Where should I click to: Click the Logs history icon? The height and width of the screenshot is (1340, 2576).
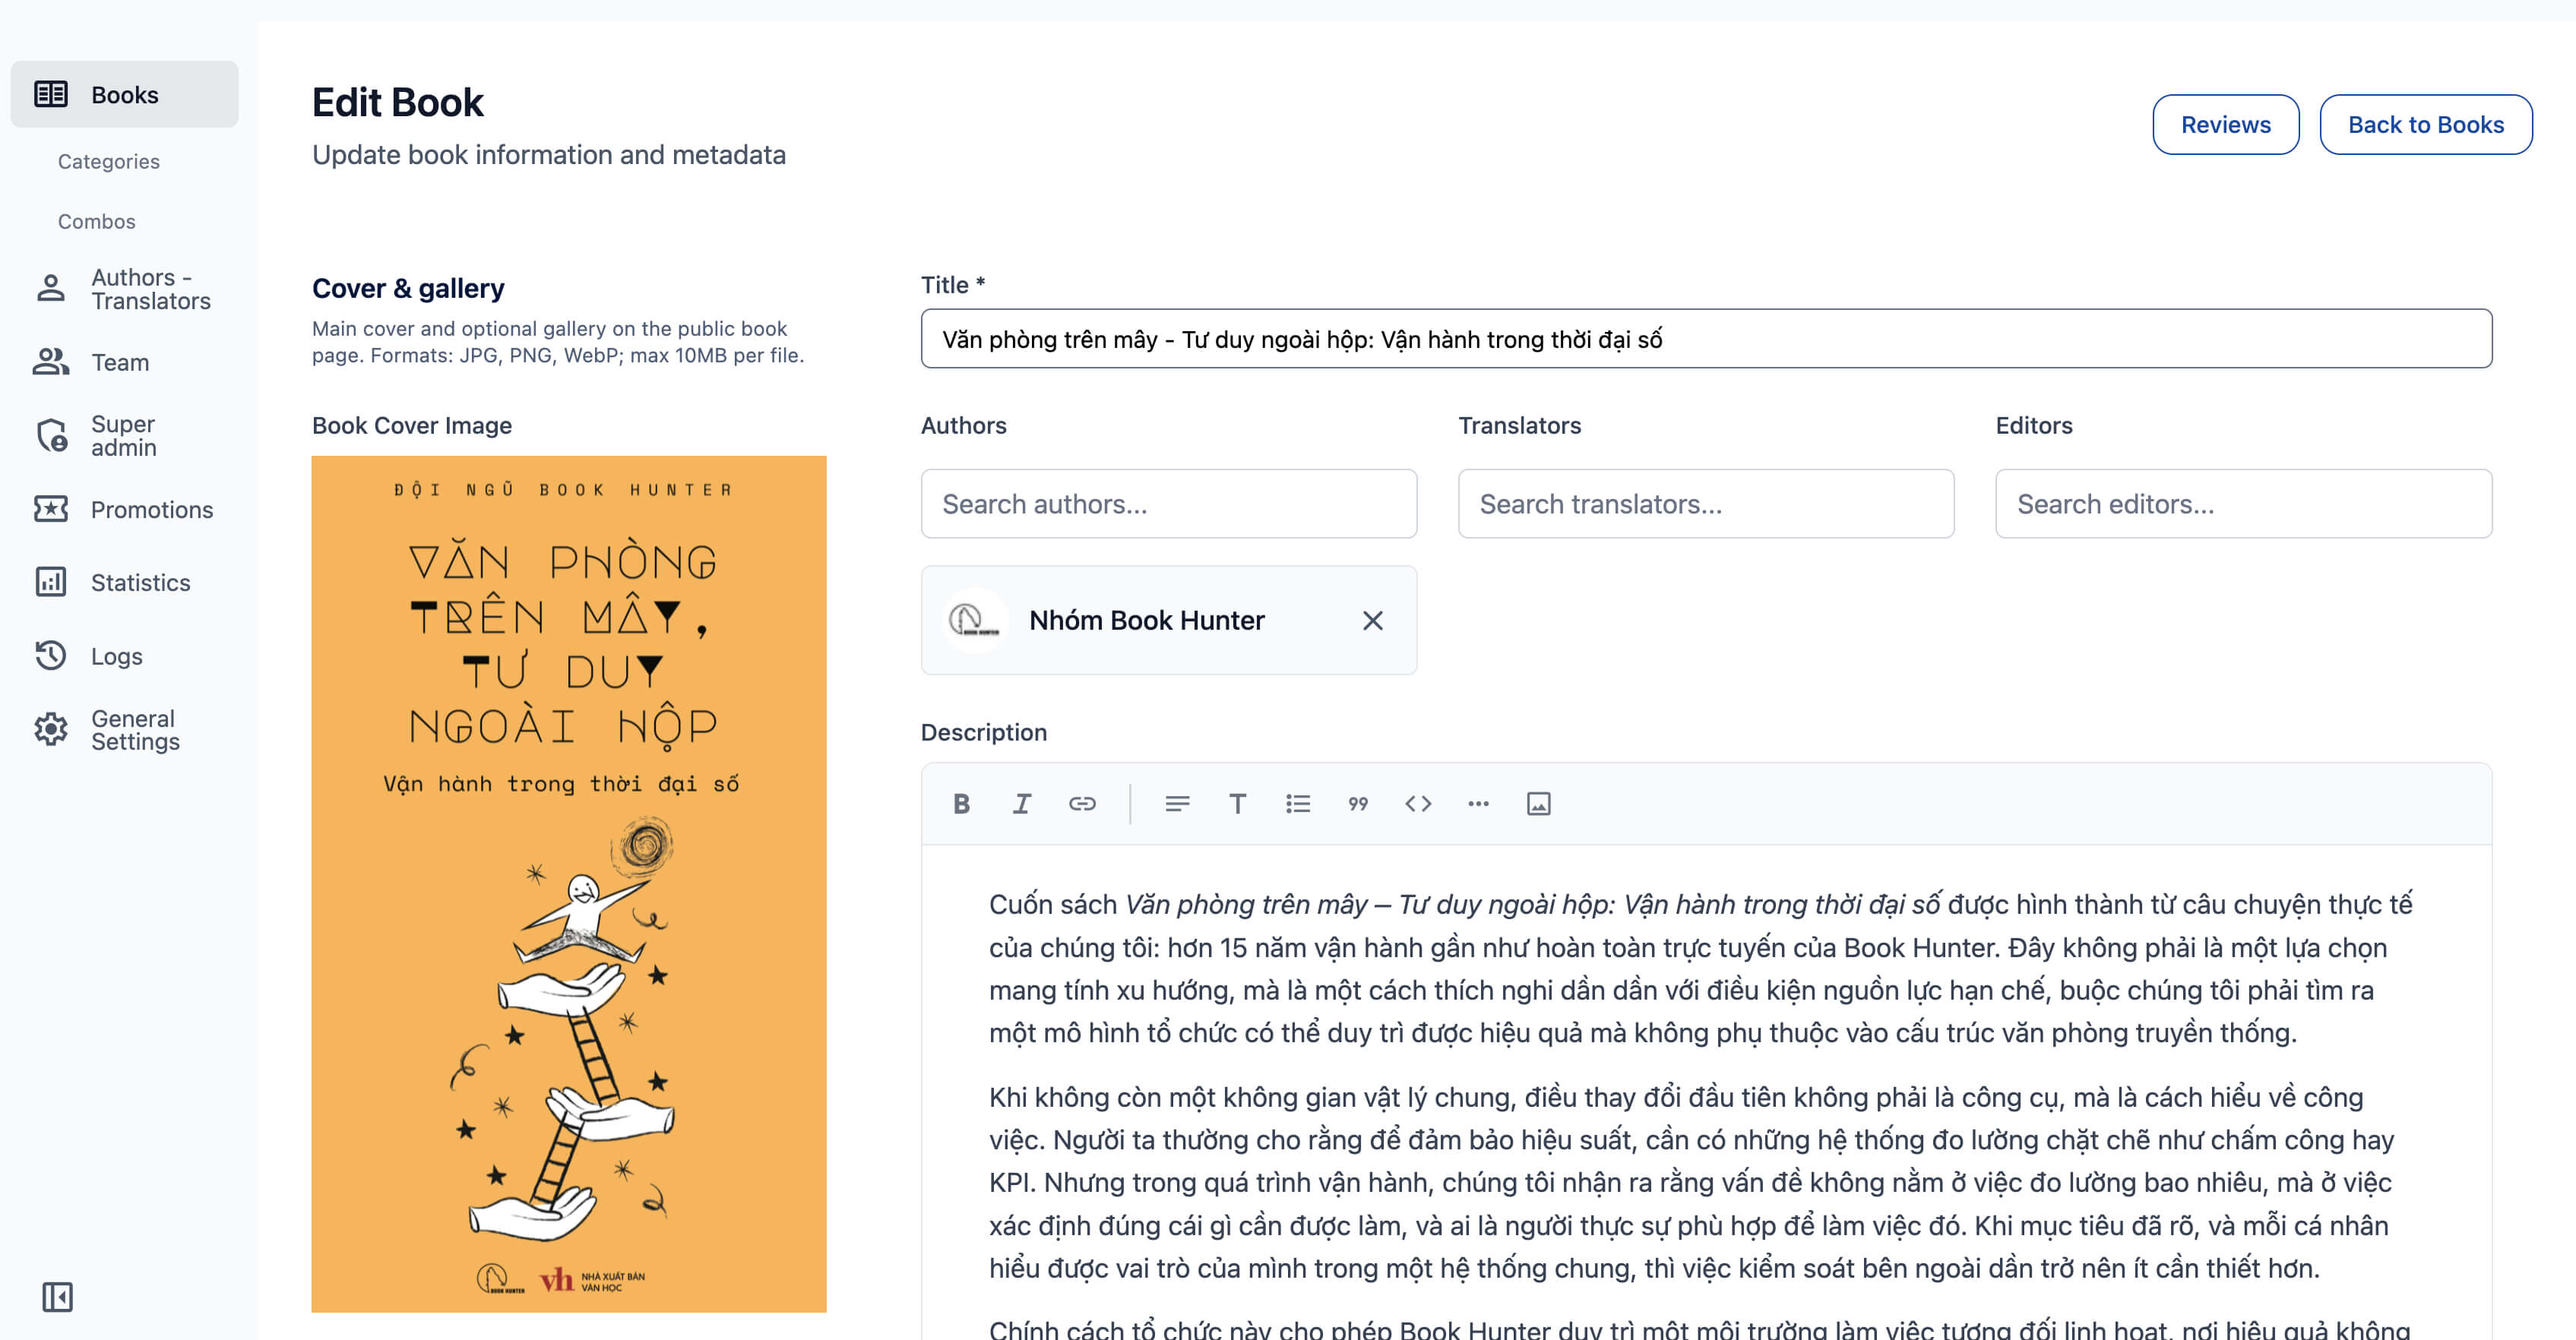pos(51,656)
